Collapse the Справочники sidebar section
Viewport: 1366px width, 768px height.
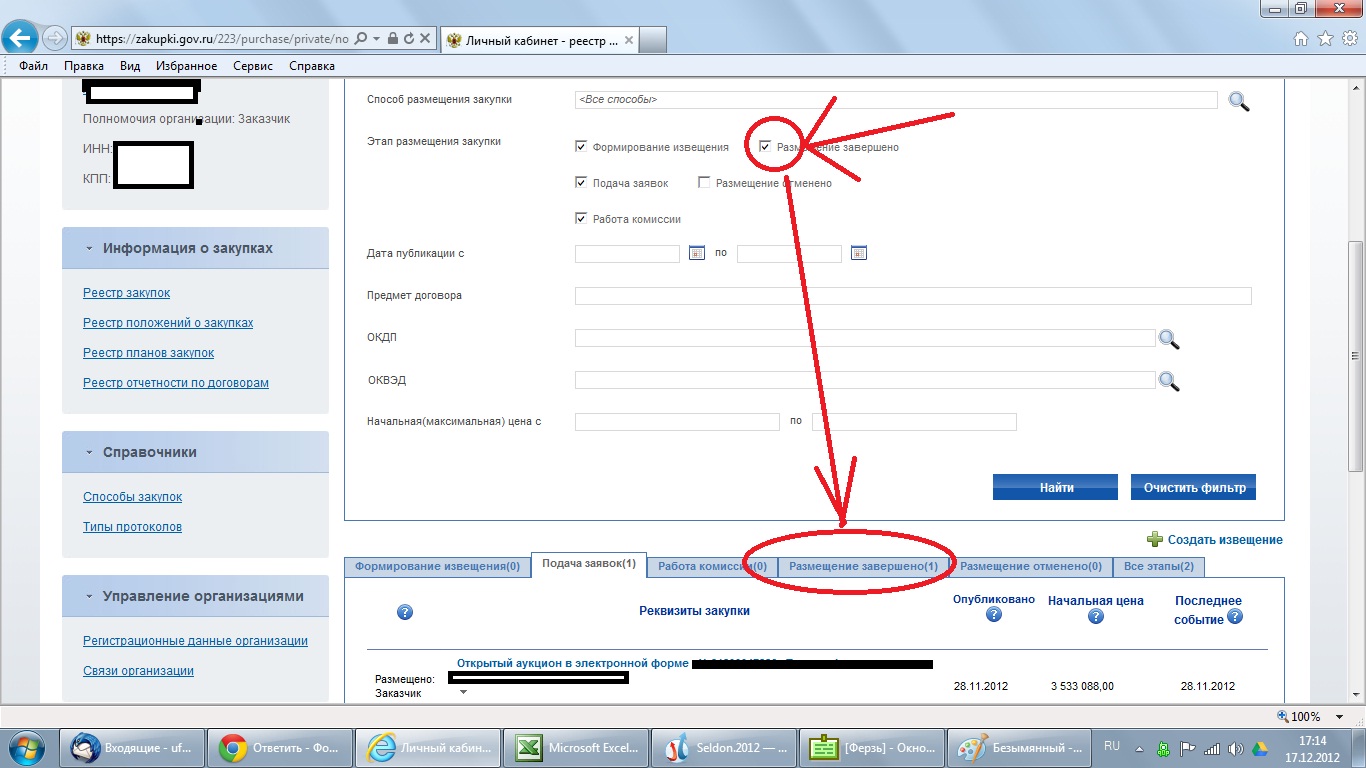(x=89, y=452)
